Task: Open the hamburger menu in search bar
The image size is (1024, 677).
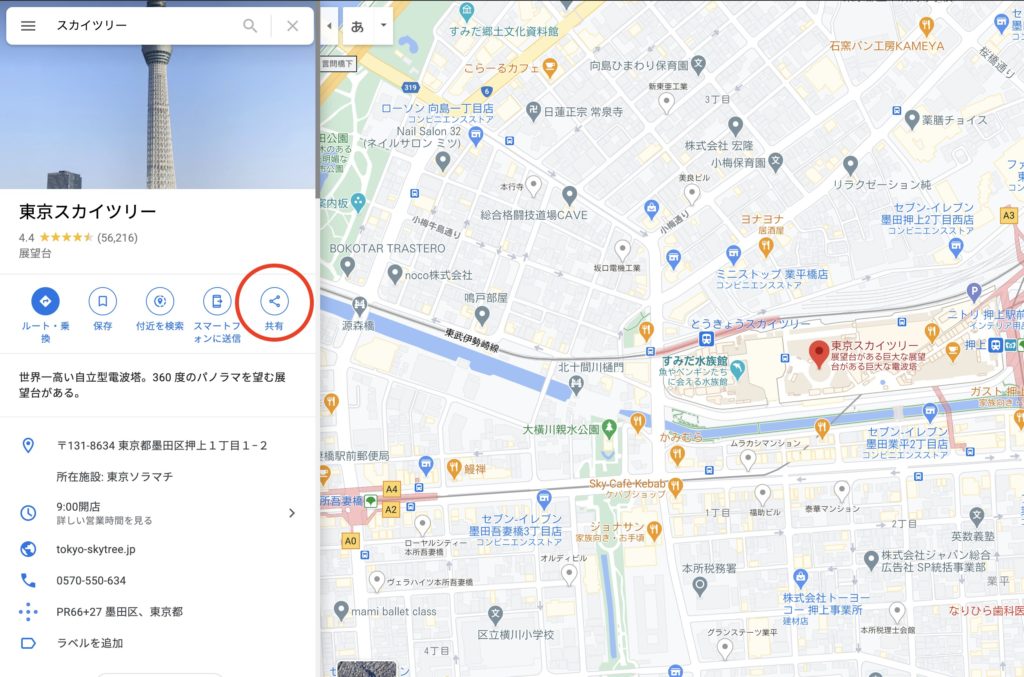Action: point(28,25)
